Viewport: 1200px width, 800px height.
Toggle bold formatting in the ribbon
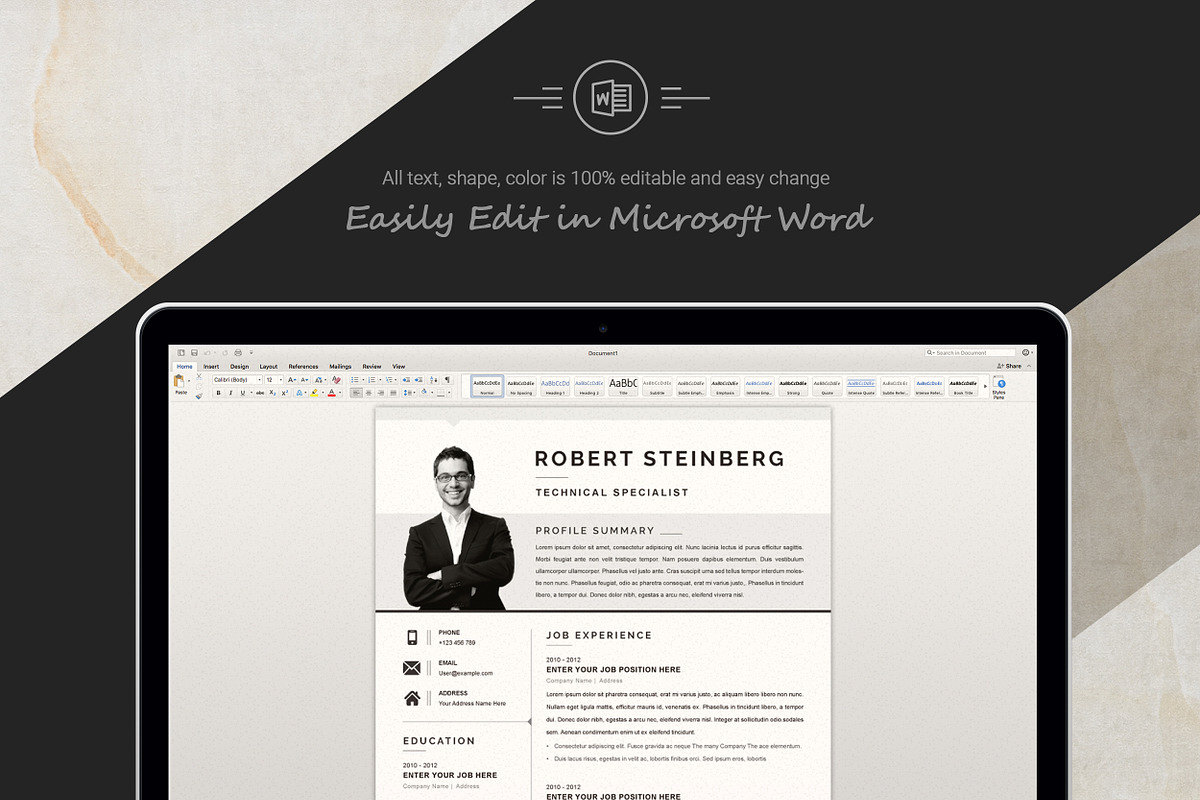tap(218, 392)
